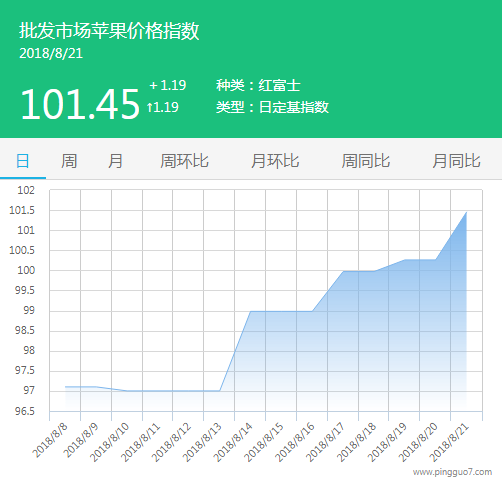502x483 pixels.
Task: Show the 月同比 tab
Action: click(456, 161)
